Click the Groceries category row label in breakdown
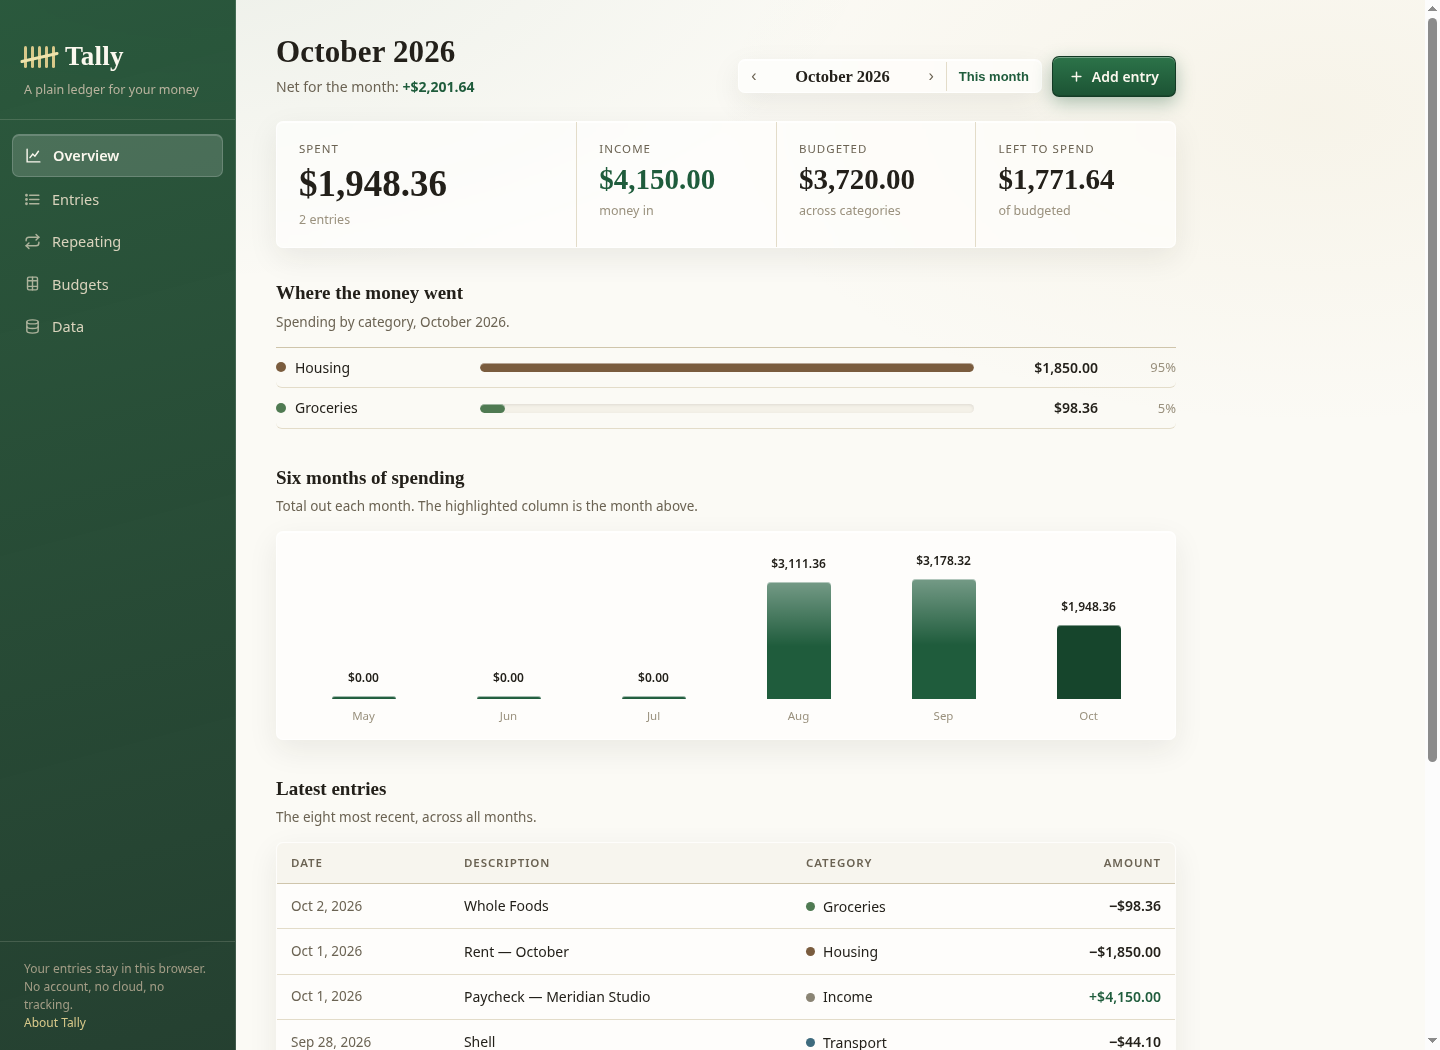Image resolution: width=1440 pixels, height=1050 pixels. (x=326, y=408)
